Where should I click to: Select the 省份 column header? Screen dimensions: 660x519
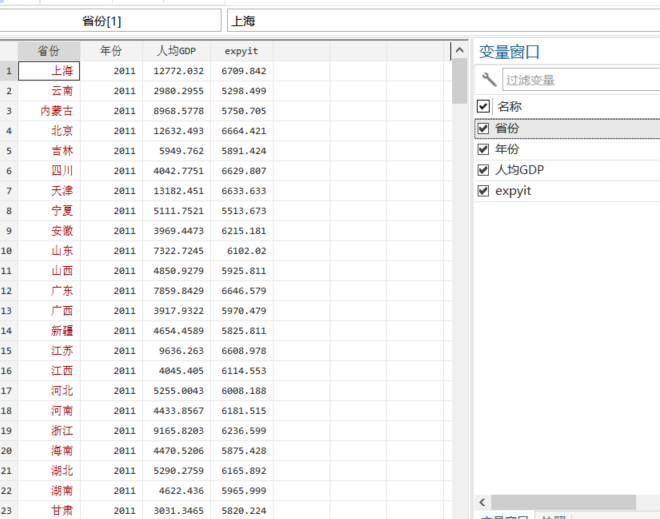[49, 51]
